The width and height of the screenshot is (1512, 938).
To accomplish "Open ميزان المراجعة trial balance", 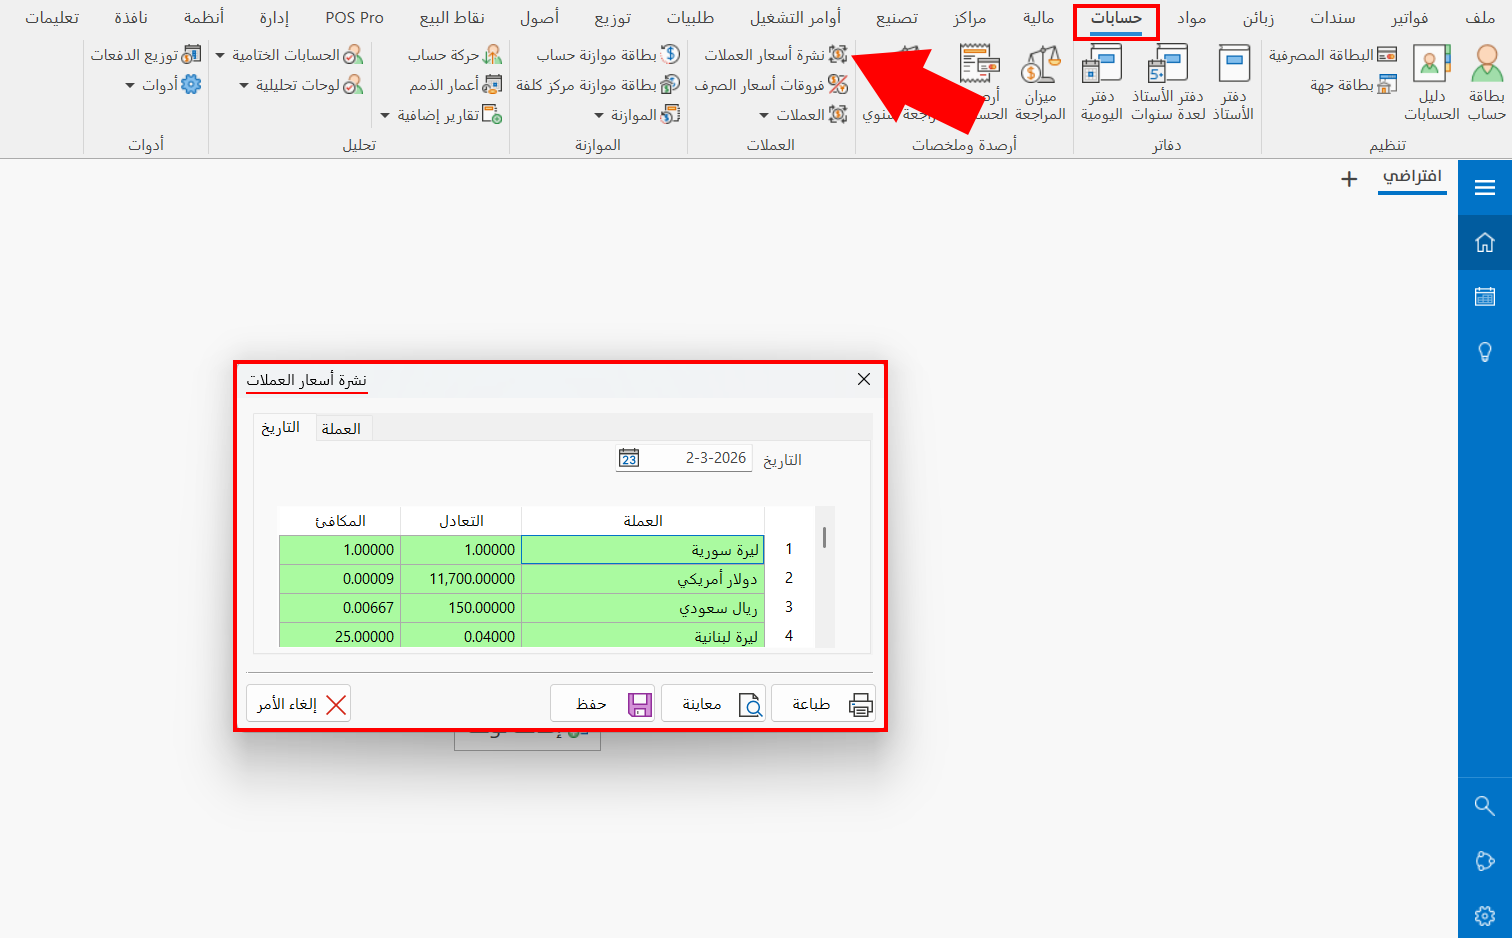I will pos(1040,83).
